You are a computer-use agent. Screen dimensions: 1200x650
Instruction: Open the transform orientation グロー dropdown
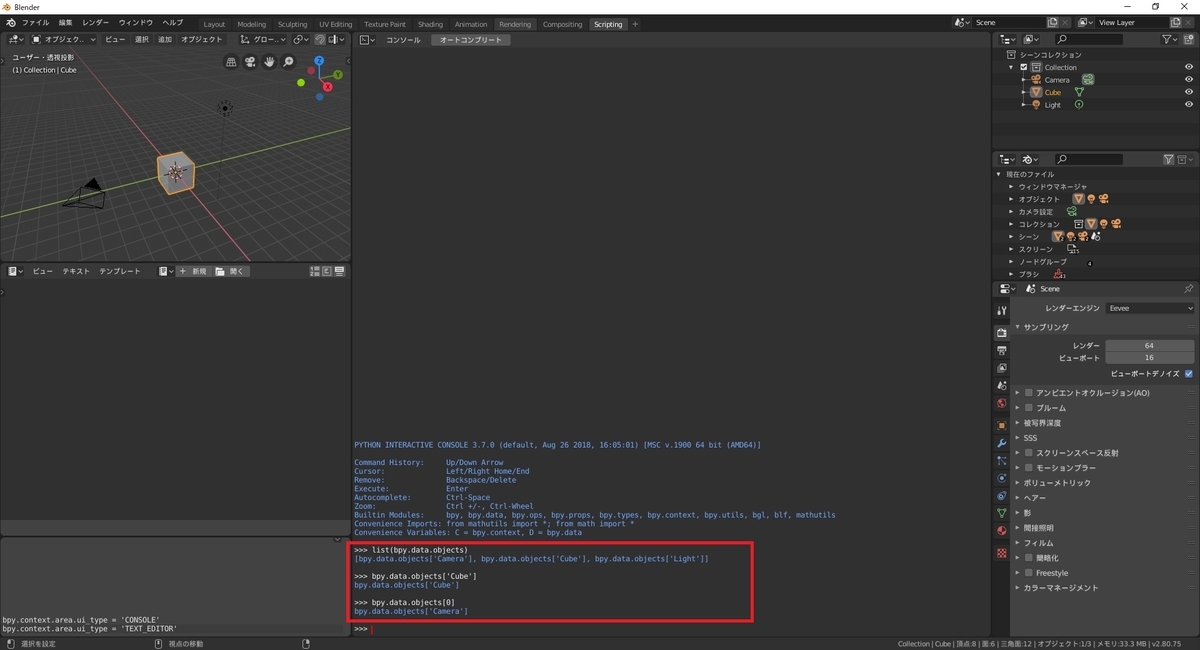[x=265, y=39]
